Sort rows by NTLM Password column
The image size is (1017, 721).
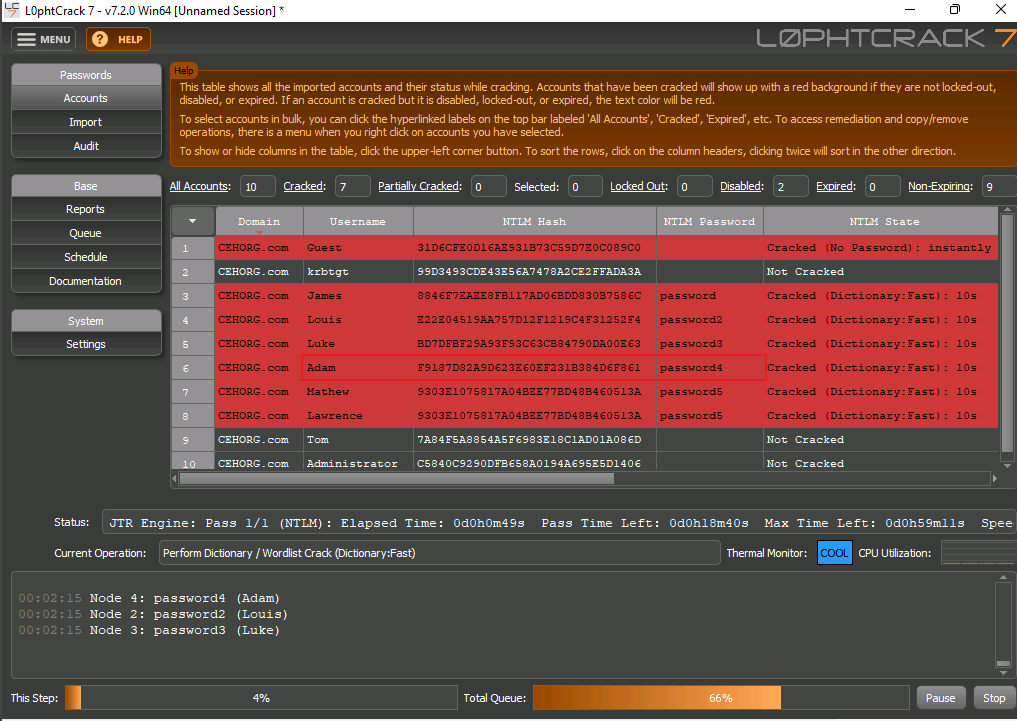(x=709, y=222)
